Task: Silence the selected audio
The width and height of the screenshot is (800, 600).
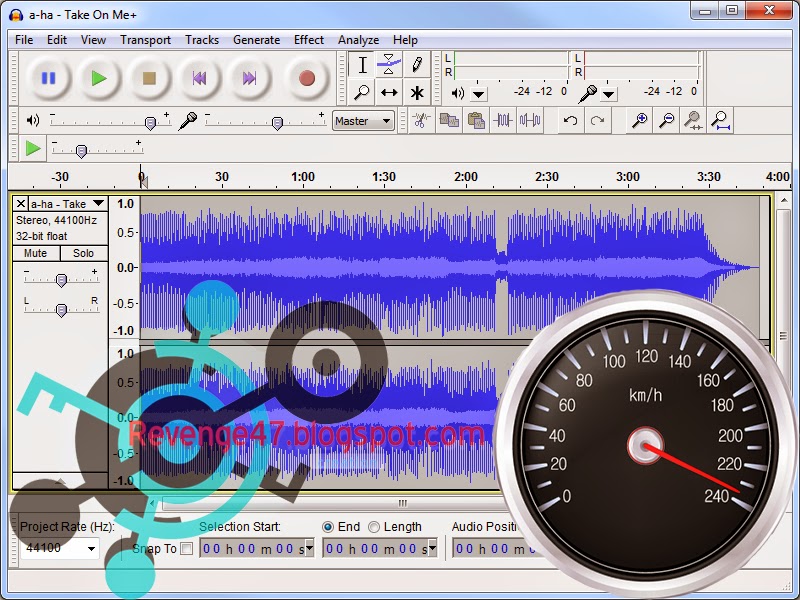Action: point(528,120)
